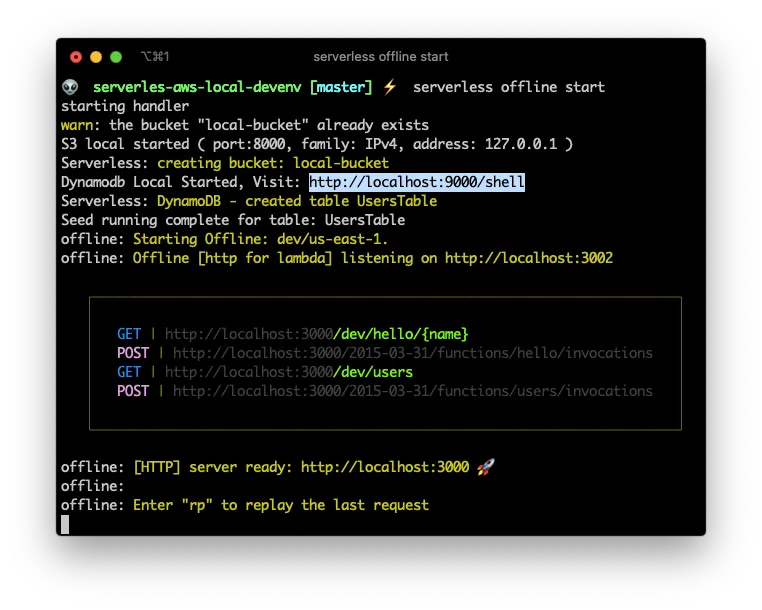Image resolution: width=762 pixels, height=610 pixels.
Task: Click '[HTTP] server ready:' text
Action: (213, 467)
